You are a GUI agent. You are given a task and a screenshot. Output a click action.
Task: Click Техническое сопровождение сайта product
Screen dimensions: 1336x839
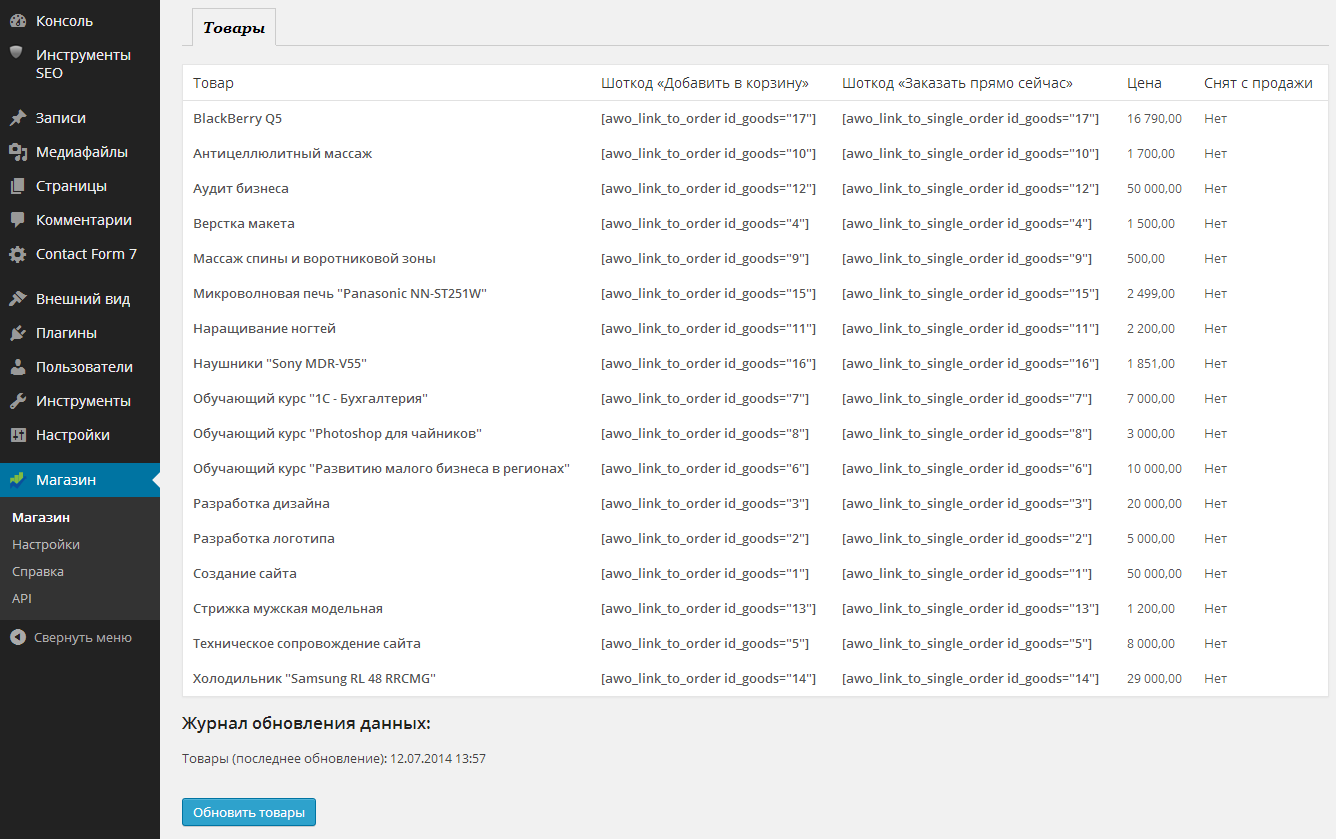tap(307, 644)
